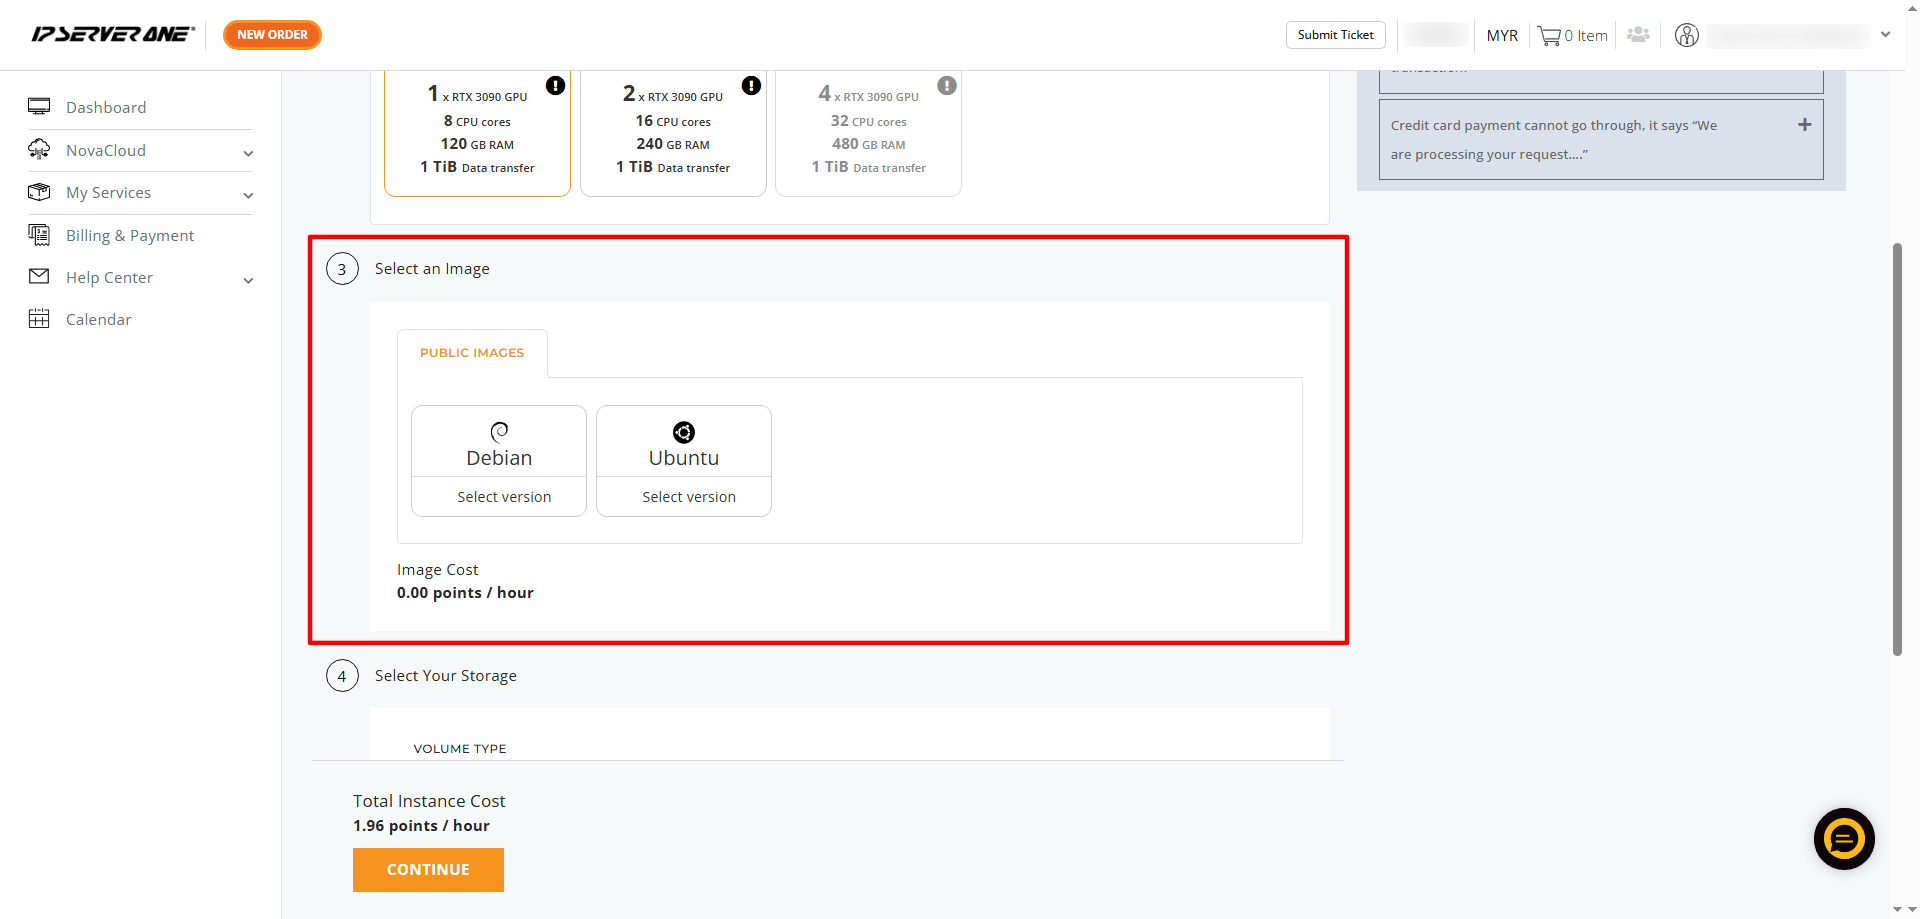This screenshot has height=919, width=1920.
Task: Switch to the PUBLIC IMAGES tab
Action: click(x=472, y=353)
